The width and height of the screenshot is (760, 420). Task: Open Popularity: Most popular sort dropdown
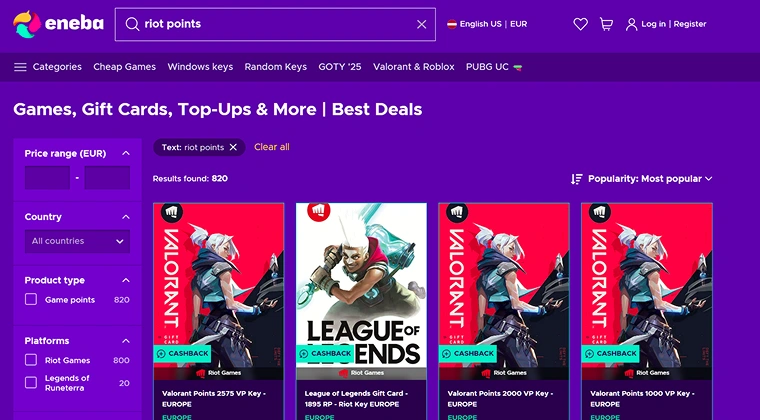point(649,179)
